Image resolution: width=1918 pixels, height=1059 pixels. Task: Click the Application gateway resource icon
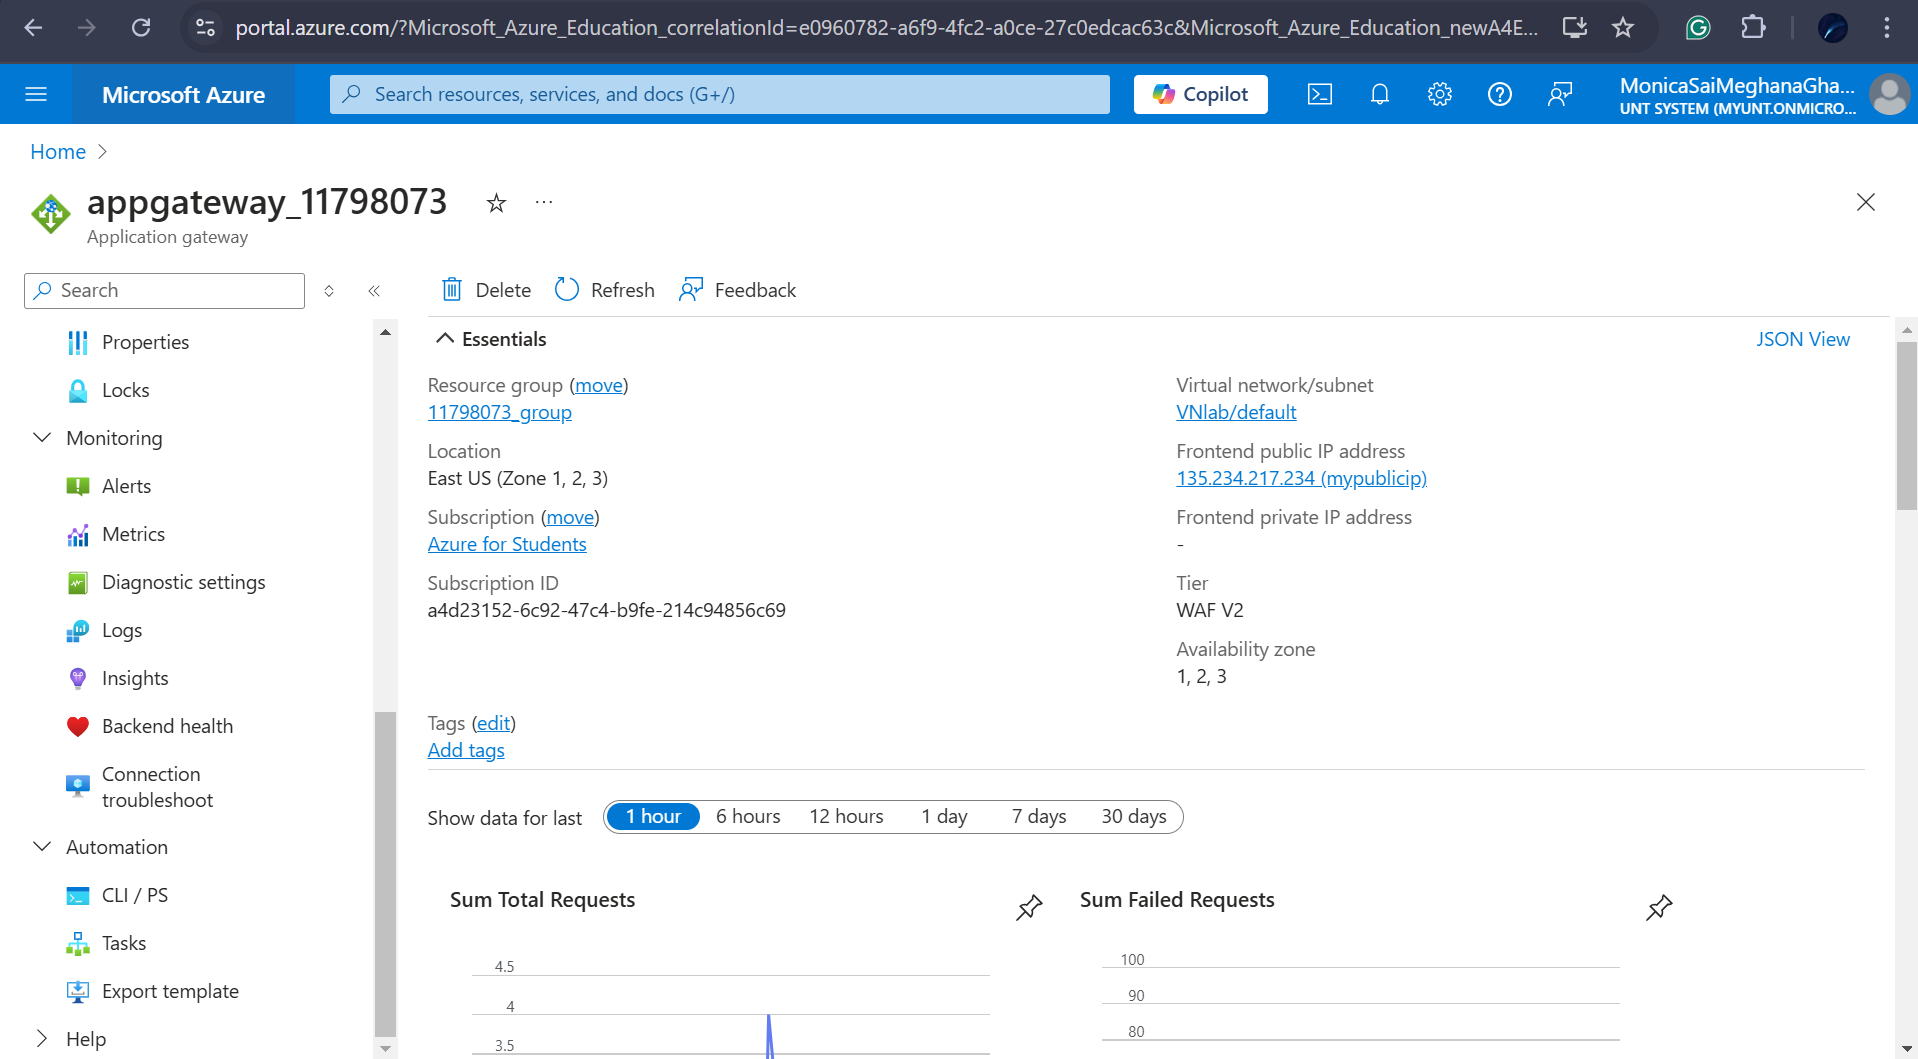(x=51, y=213)
